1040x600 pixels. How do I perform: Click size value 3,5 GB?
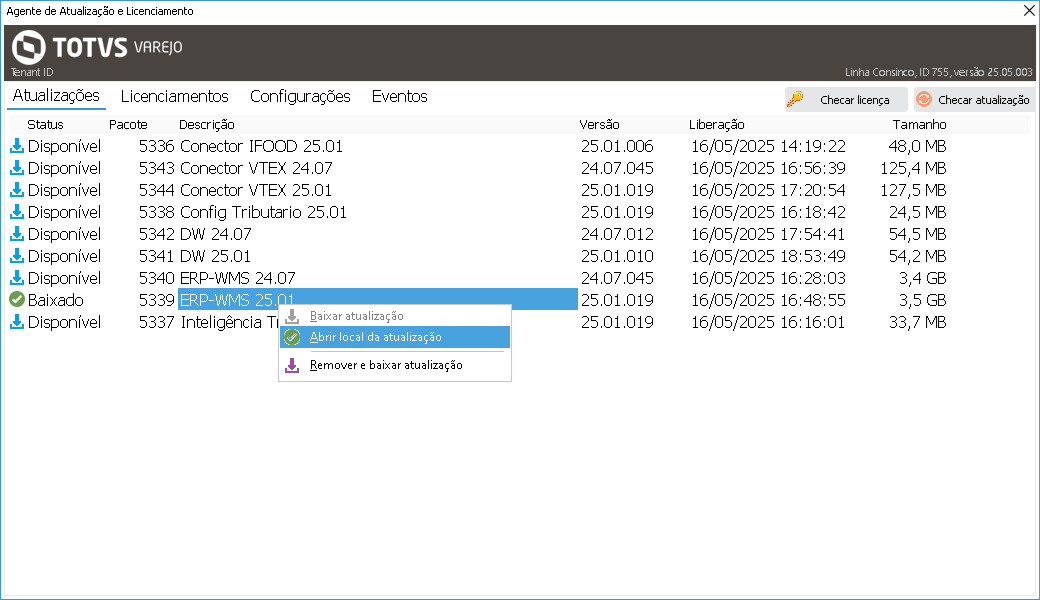coord(923,300)
